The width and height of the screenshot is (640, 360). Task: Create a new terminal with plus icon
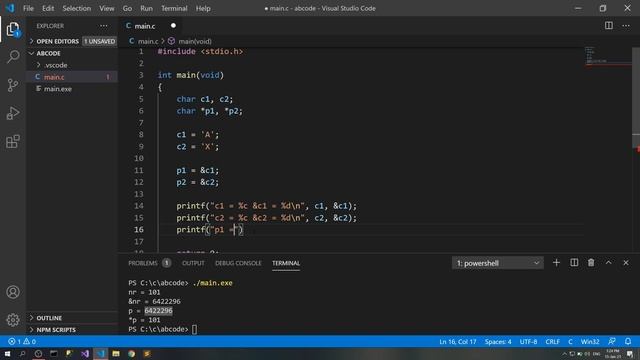point(556,263)
